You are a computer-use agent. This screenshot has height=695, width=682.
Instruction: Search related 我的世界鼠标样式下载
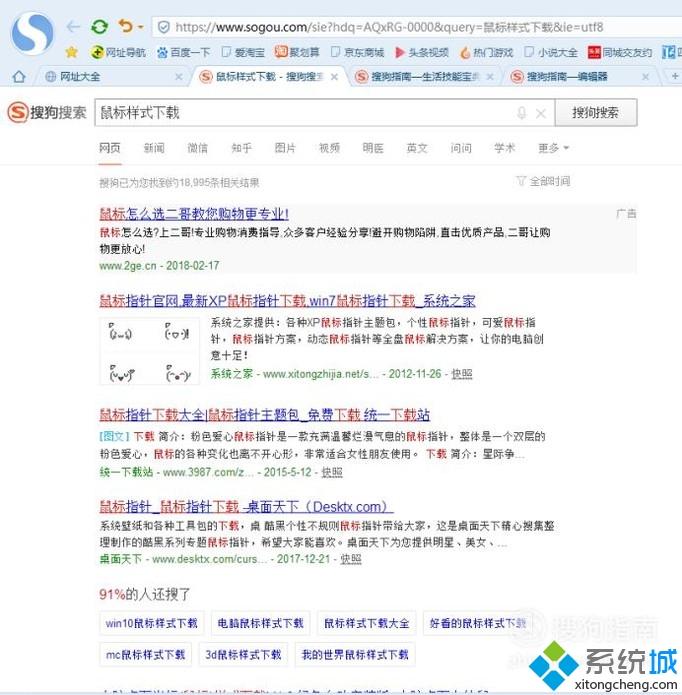pos(355,654)
